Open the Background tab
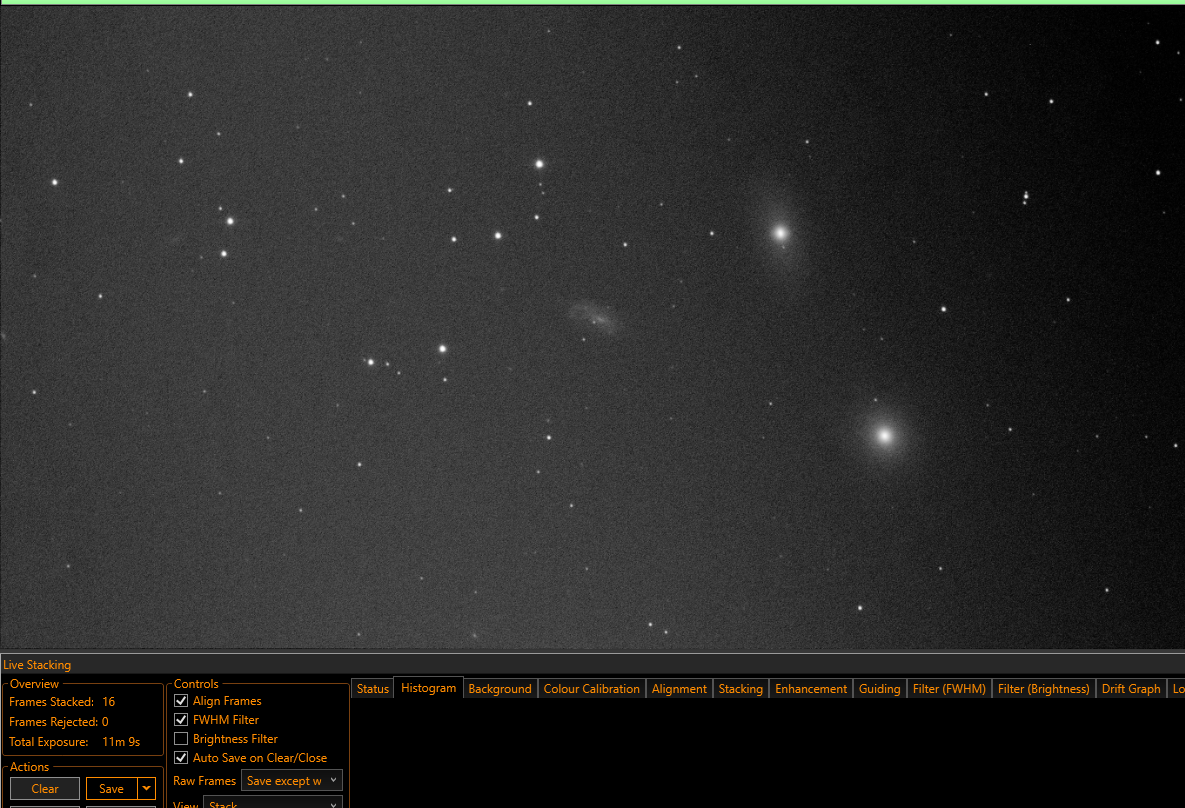1185x808 pixels. pos(500,689)
